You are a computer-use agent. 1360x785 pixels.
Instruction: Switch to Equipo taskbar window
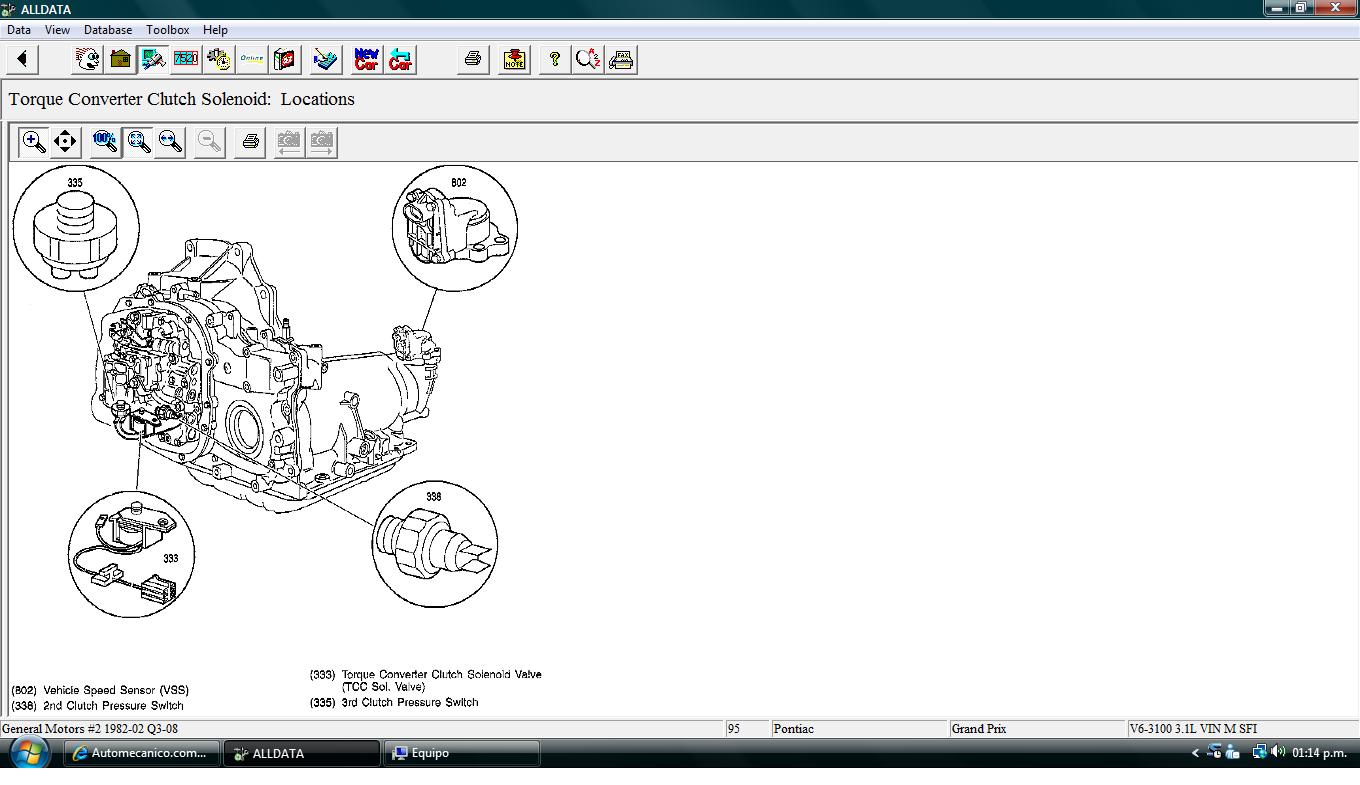tap(462, 753)
